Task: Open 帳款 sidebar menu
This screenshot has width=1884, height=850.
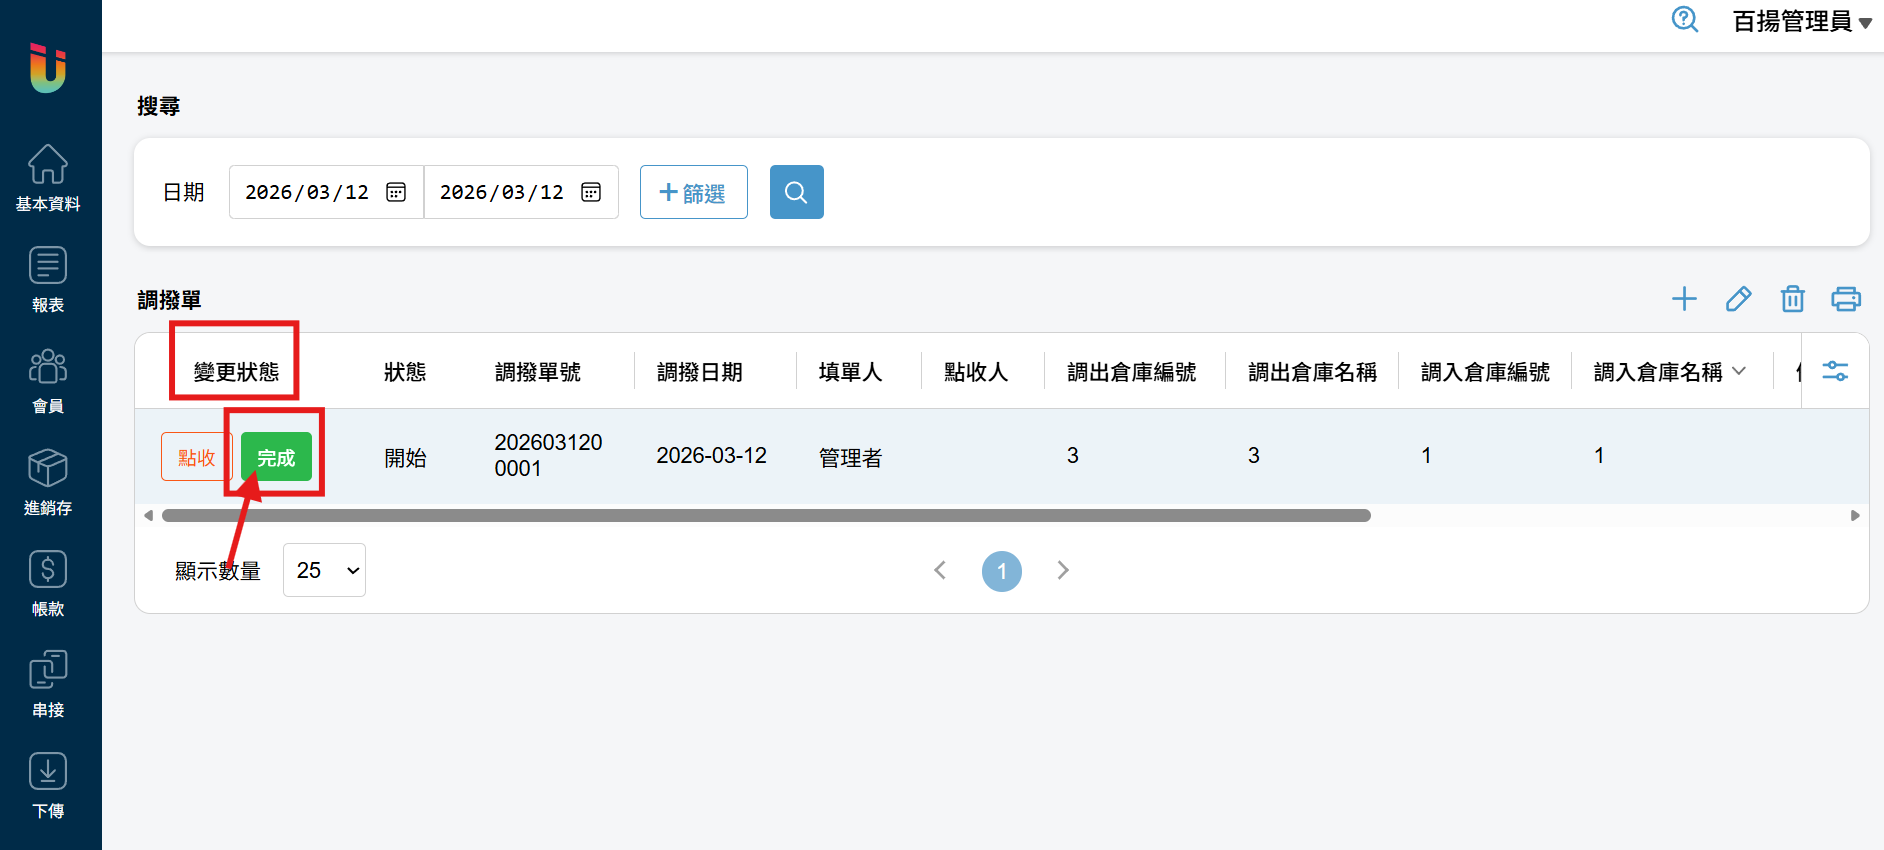Action: coord(48,583)
